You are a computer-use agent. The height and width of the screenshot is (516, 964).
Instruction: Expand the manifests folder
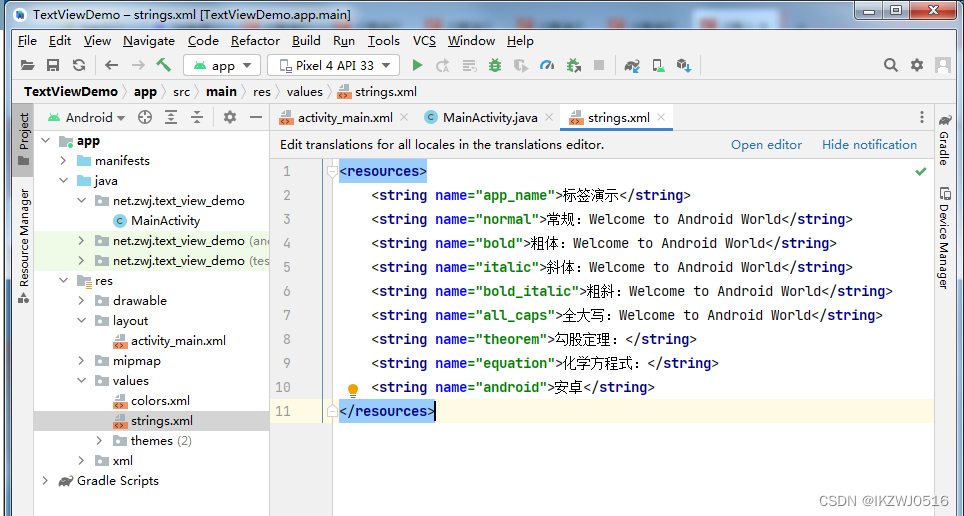pyautogui.click(x=63, y=161)
